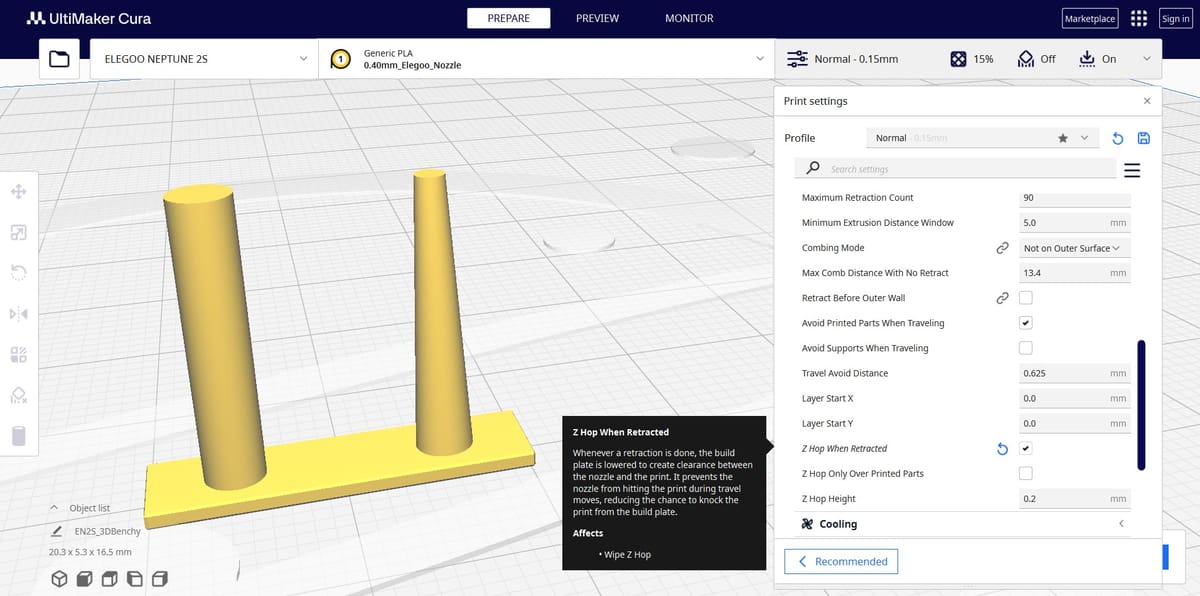Edit Minimum Extrusion Distance Window value
The image size is (1200, 596).
pos(1074,223)
